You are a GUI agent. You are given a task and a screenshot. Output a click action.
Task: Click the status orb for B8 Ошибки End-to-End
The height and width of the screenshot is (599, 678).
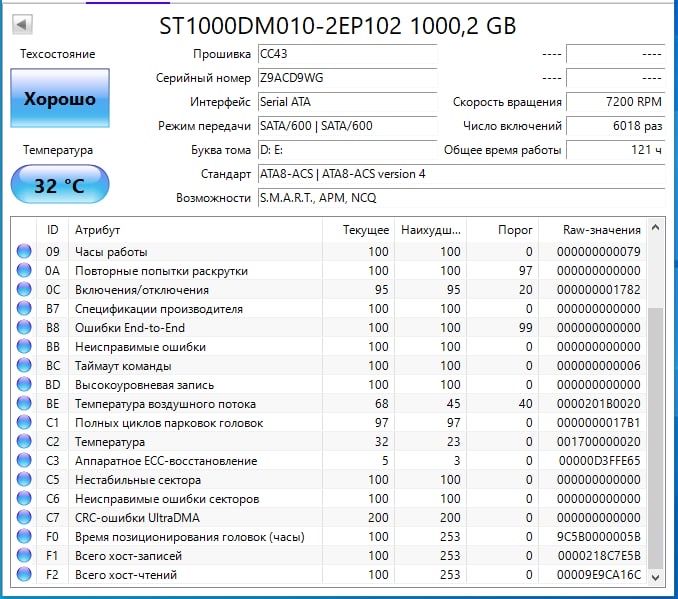pyautogui.click(x=24, y=327)
